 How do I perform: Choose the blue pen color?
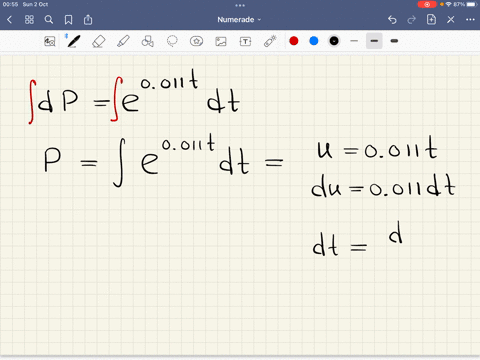tap(314, 41)
